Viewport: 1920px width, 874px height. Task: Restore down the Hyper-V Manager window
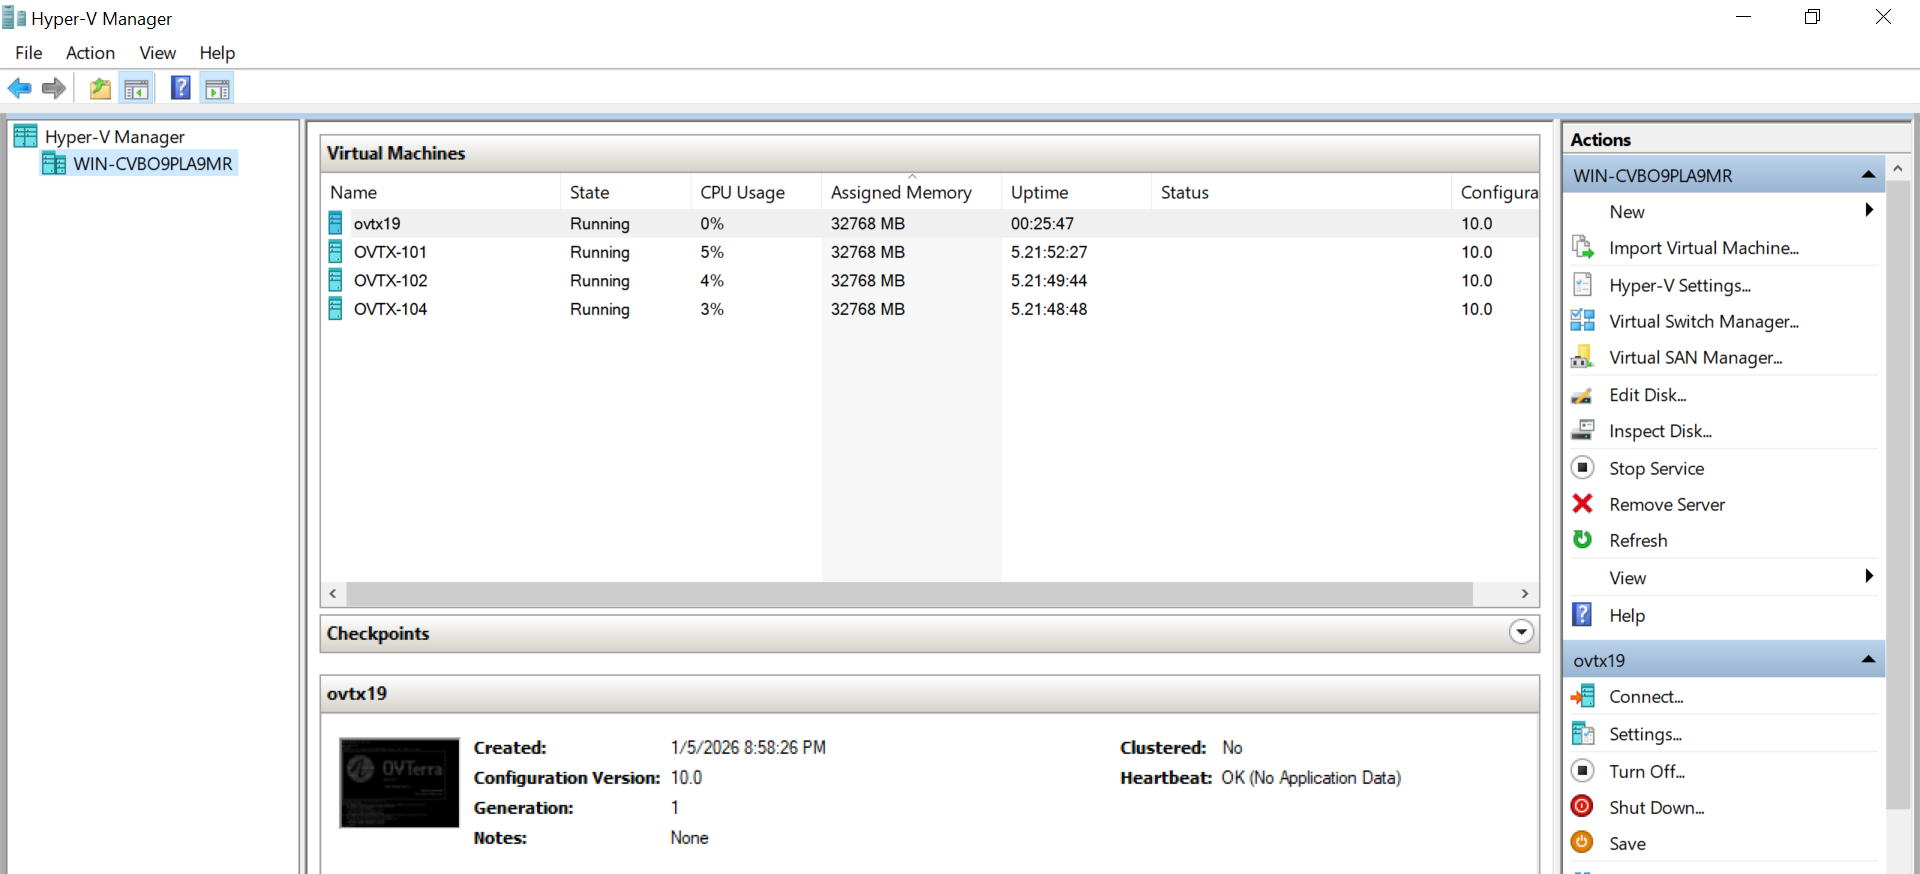tap(1812, 17)
